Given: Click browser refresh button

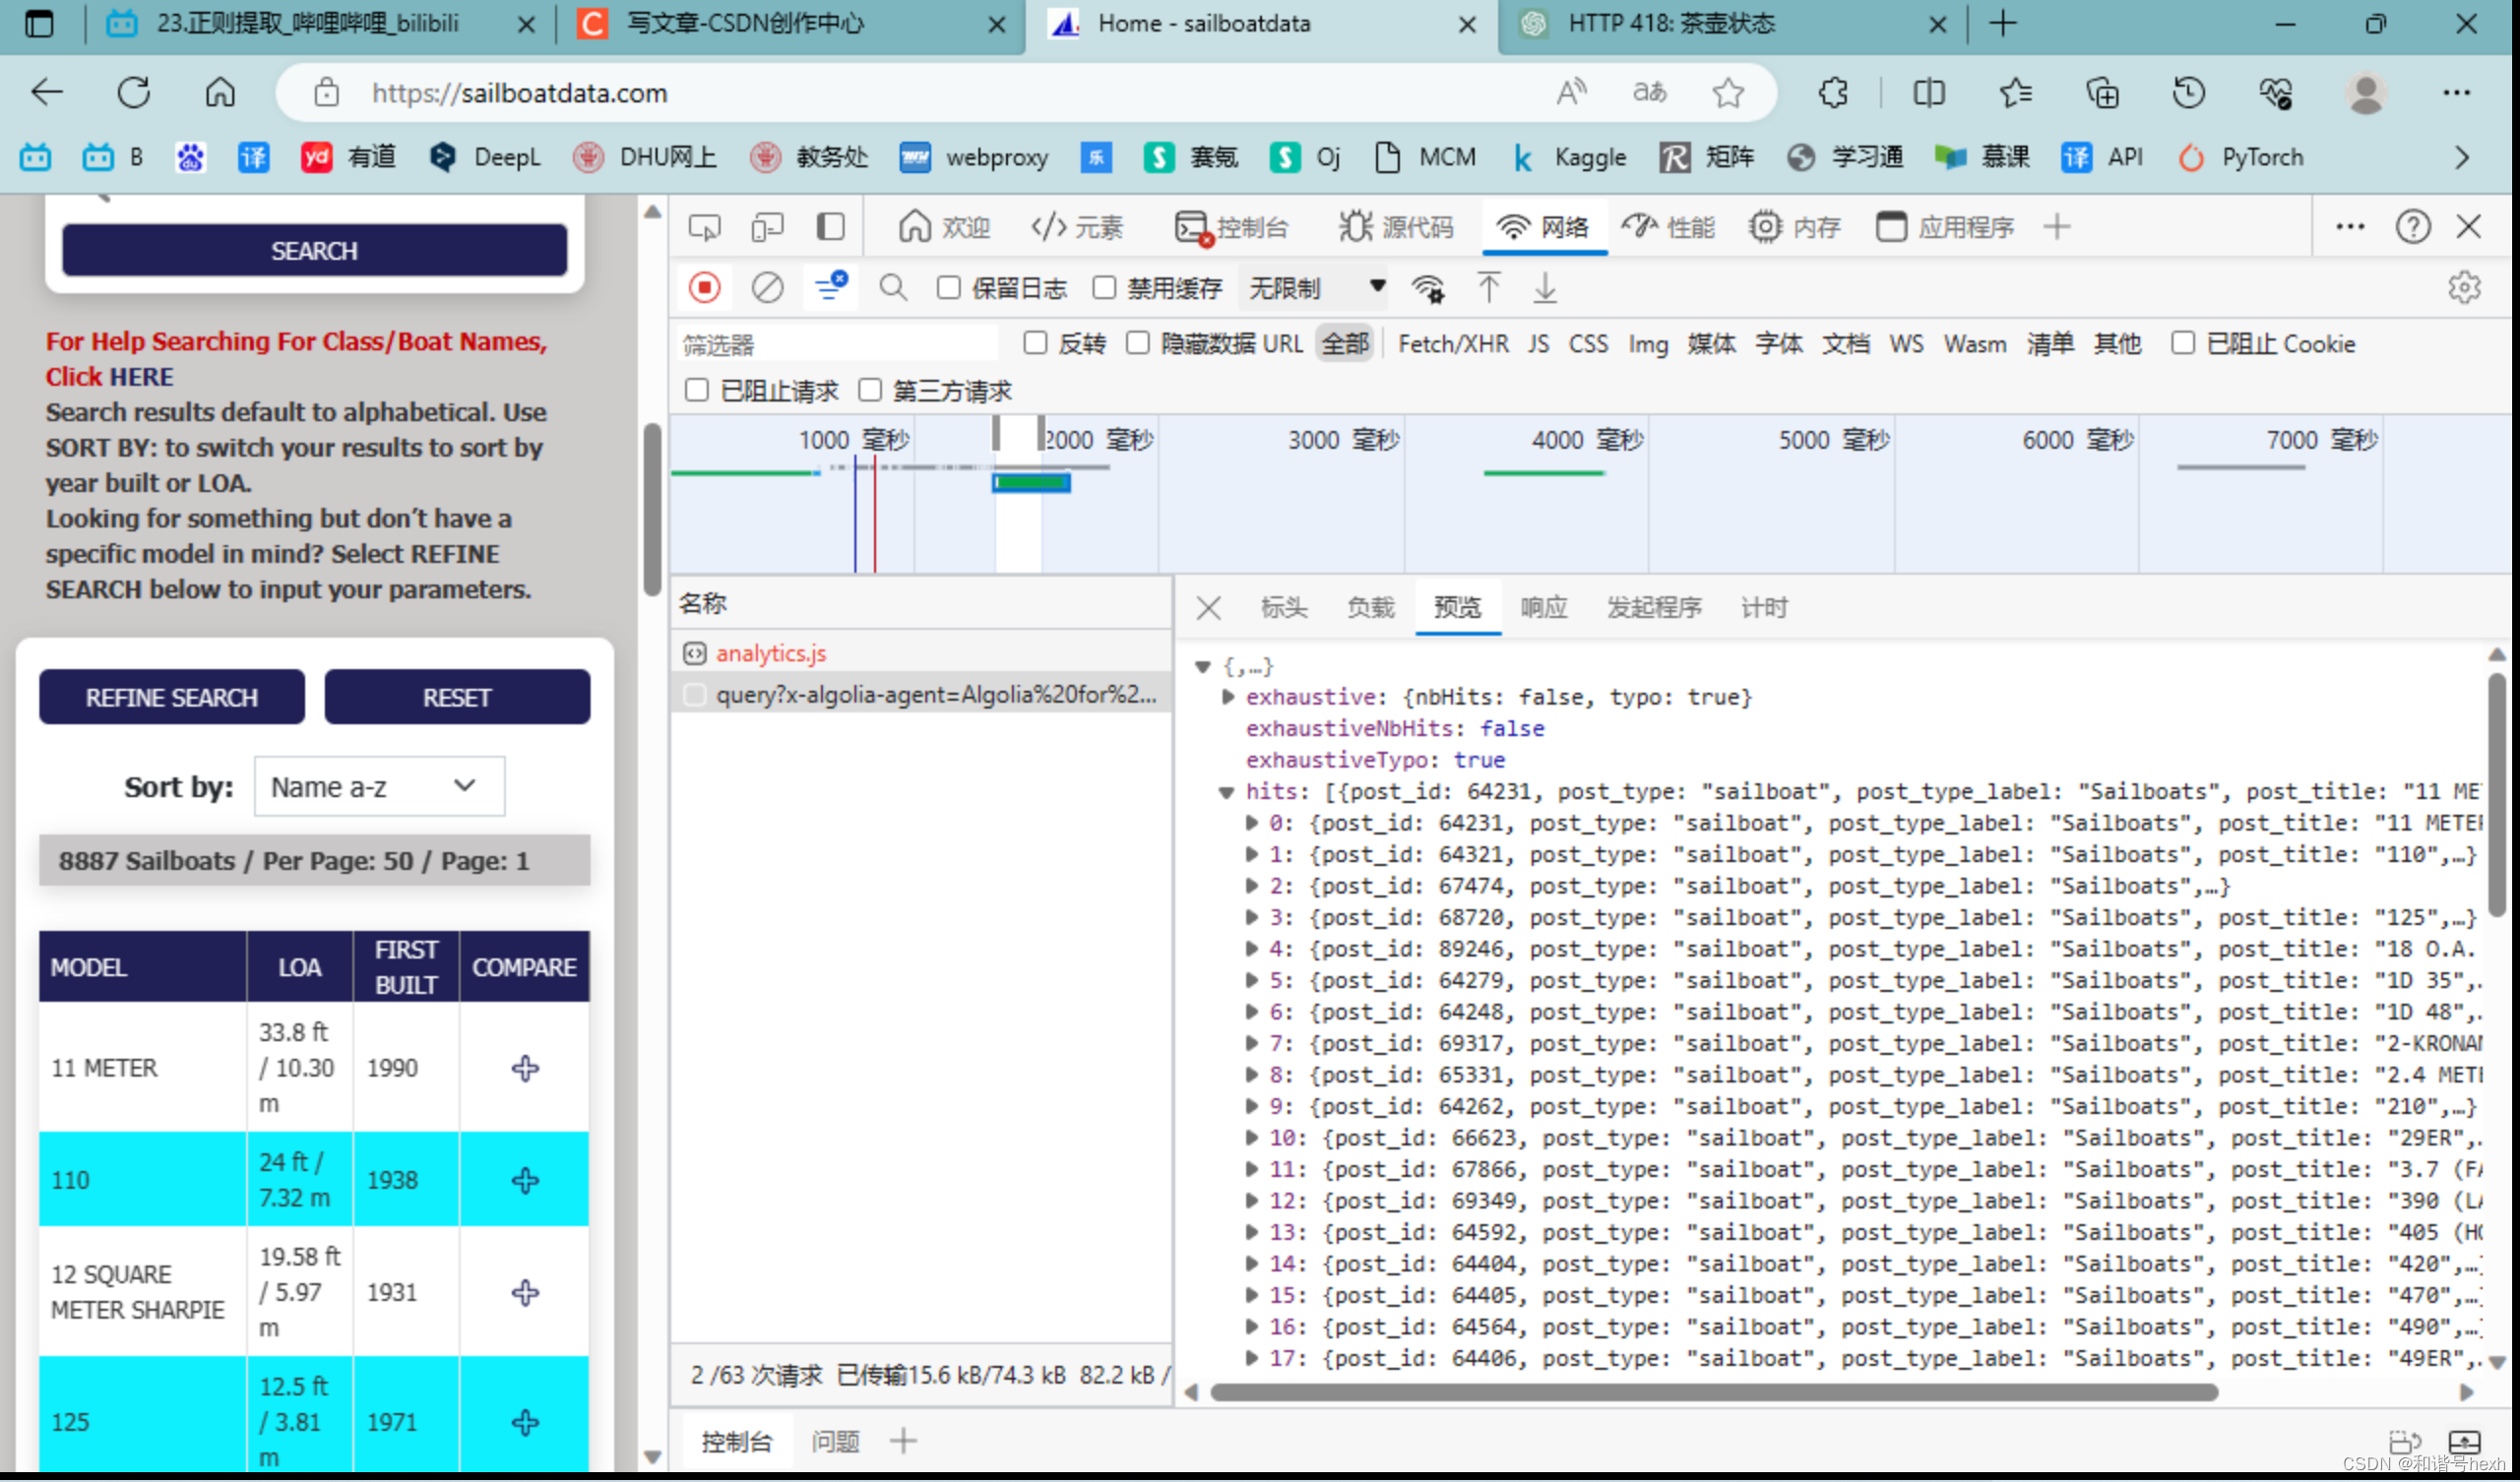Looking at the screenshot, I should [x=133, y=93].
